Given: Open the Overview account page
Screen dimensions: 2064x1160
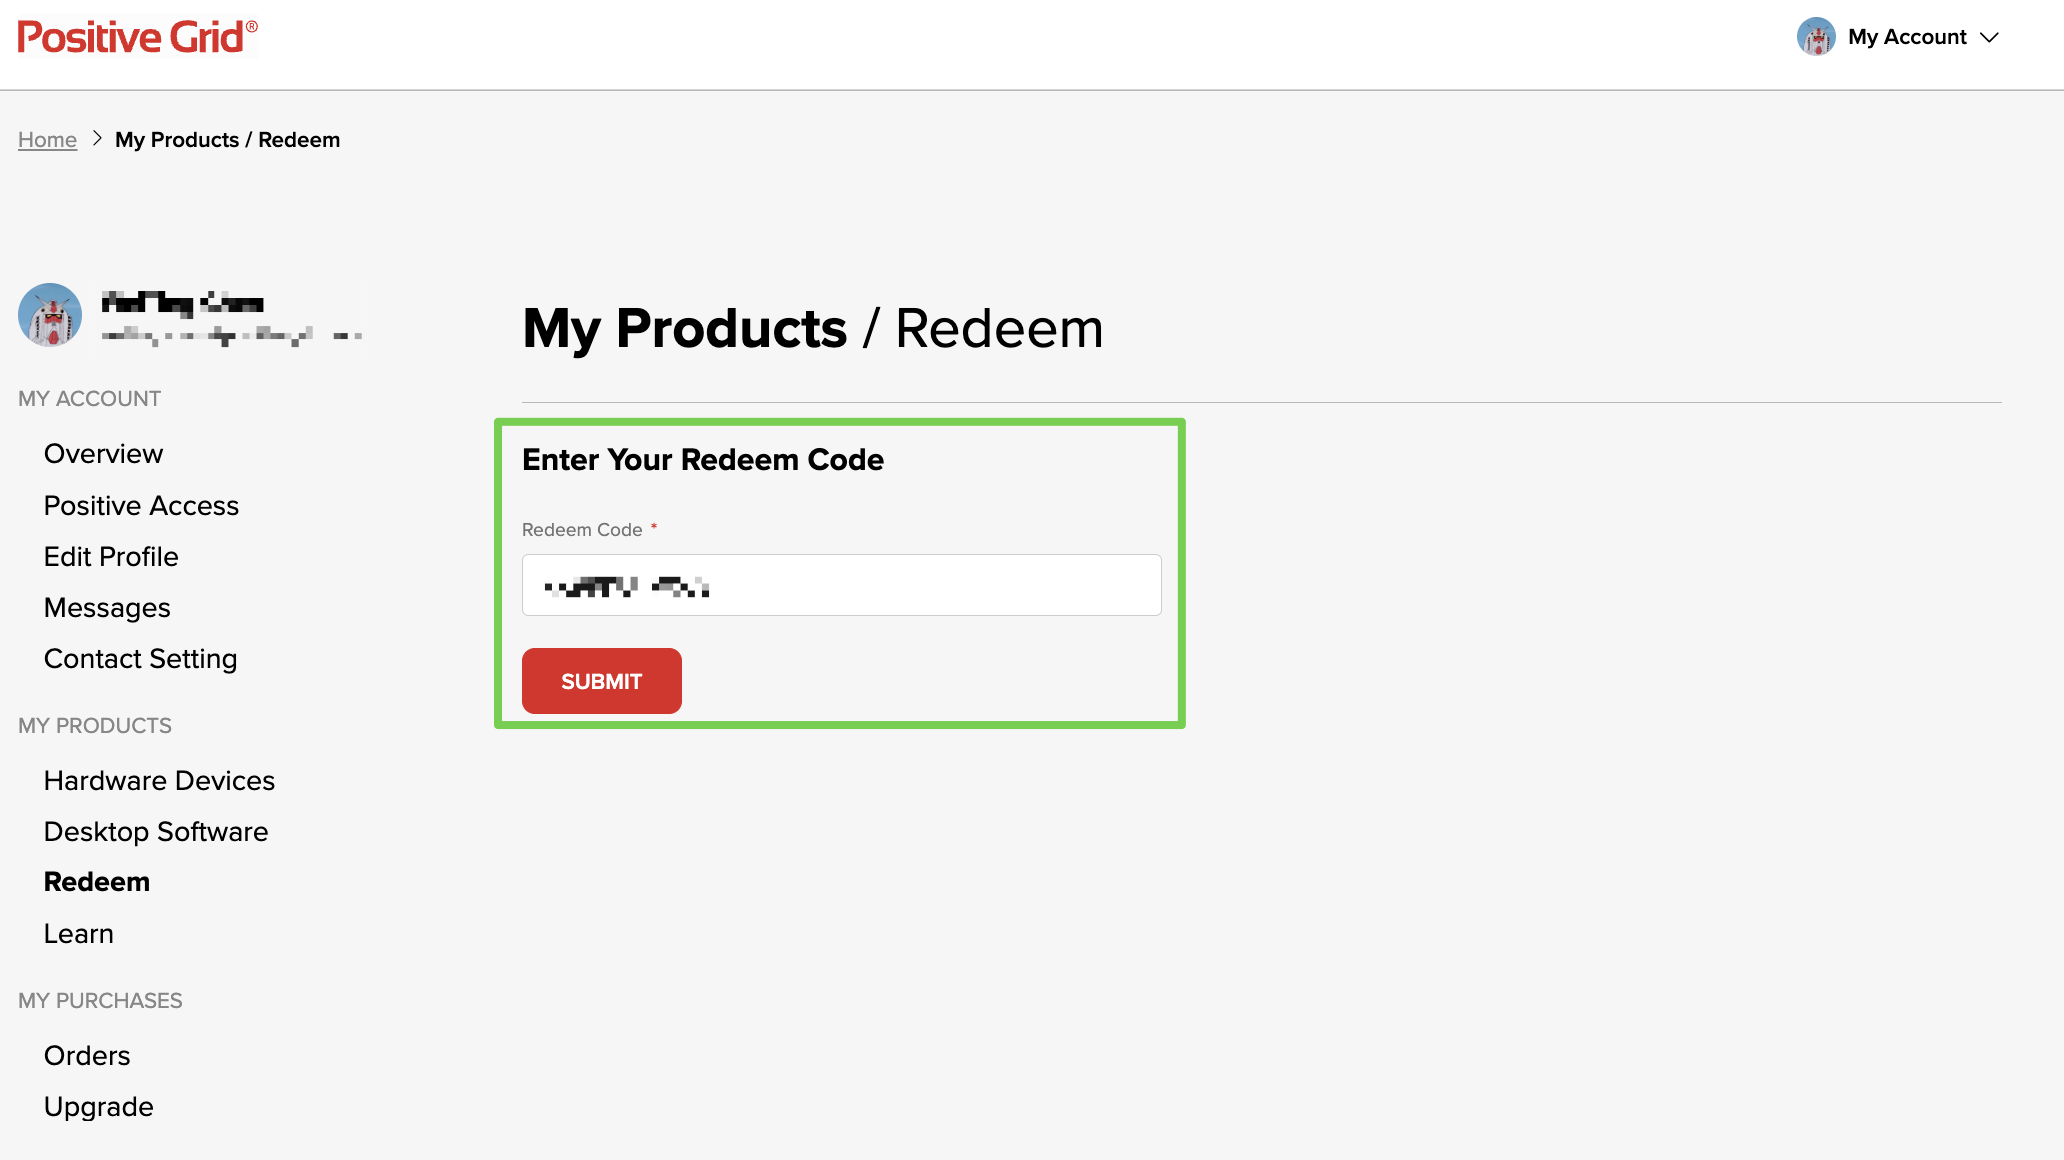Looking at the screenshot, I should 103,454.
